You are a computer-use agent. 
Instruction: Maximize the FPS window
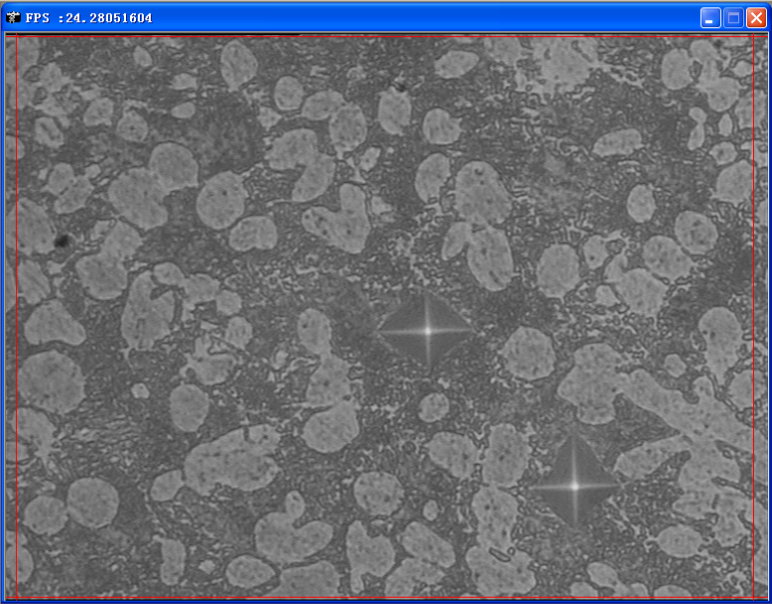[733, 18]
